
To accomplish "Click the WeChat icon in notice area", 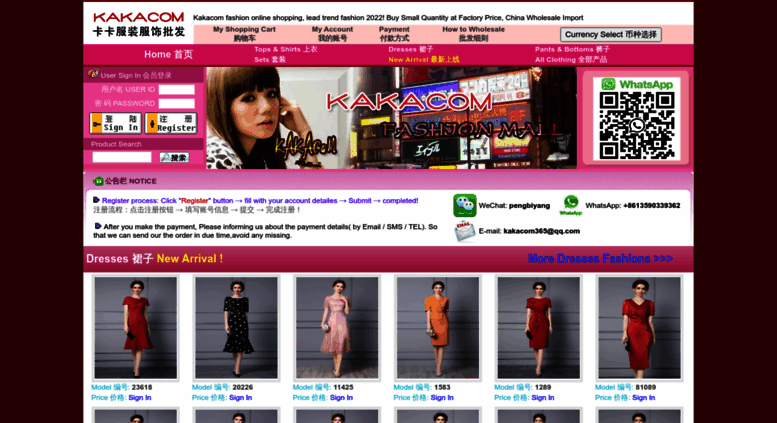I will (464, 206).
